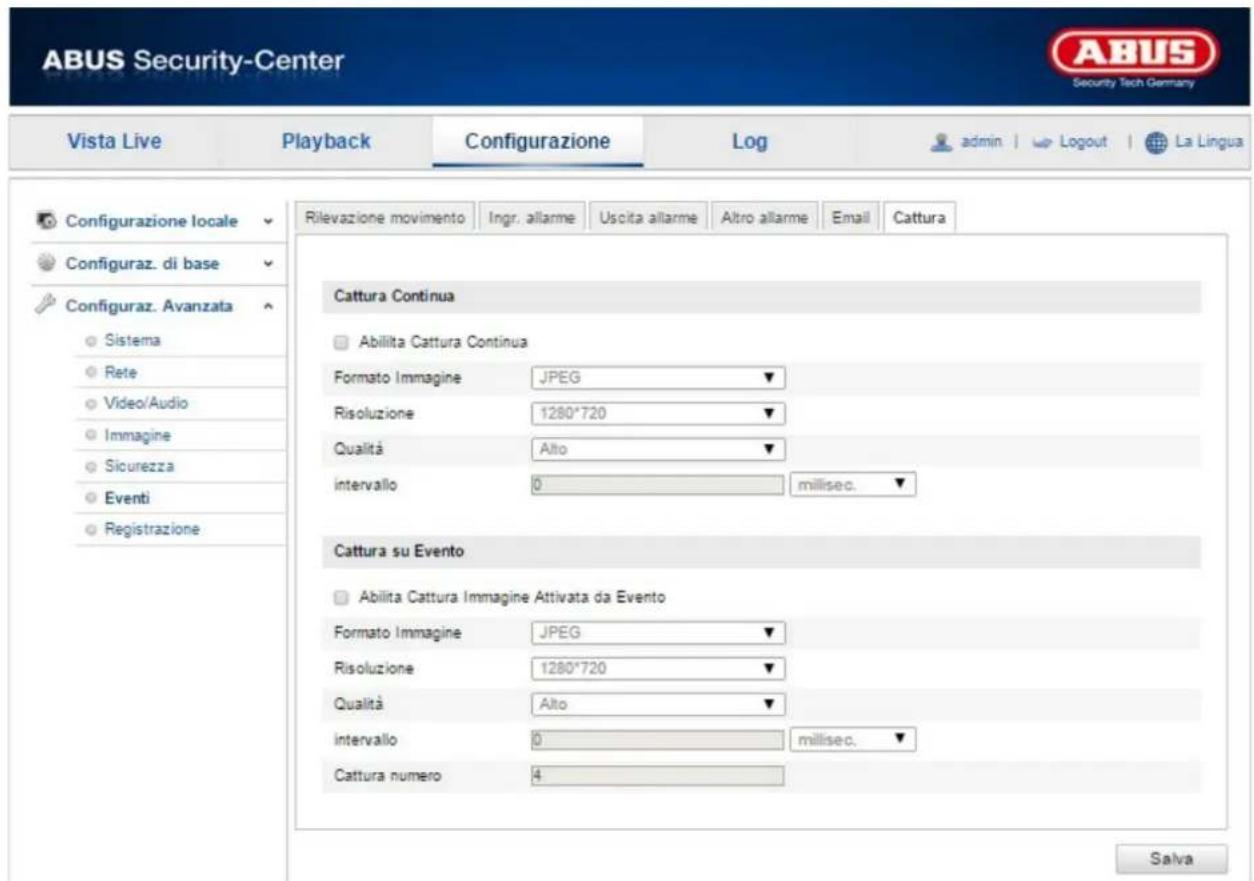Image resolution: width=1254 pixels, height=881 pixels.
Task: Open the Altro allarme tab
Action: click(764, 217)
